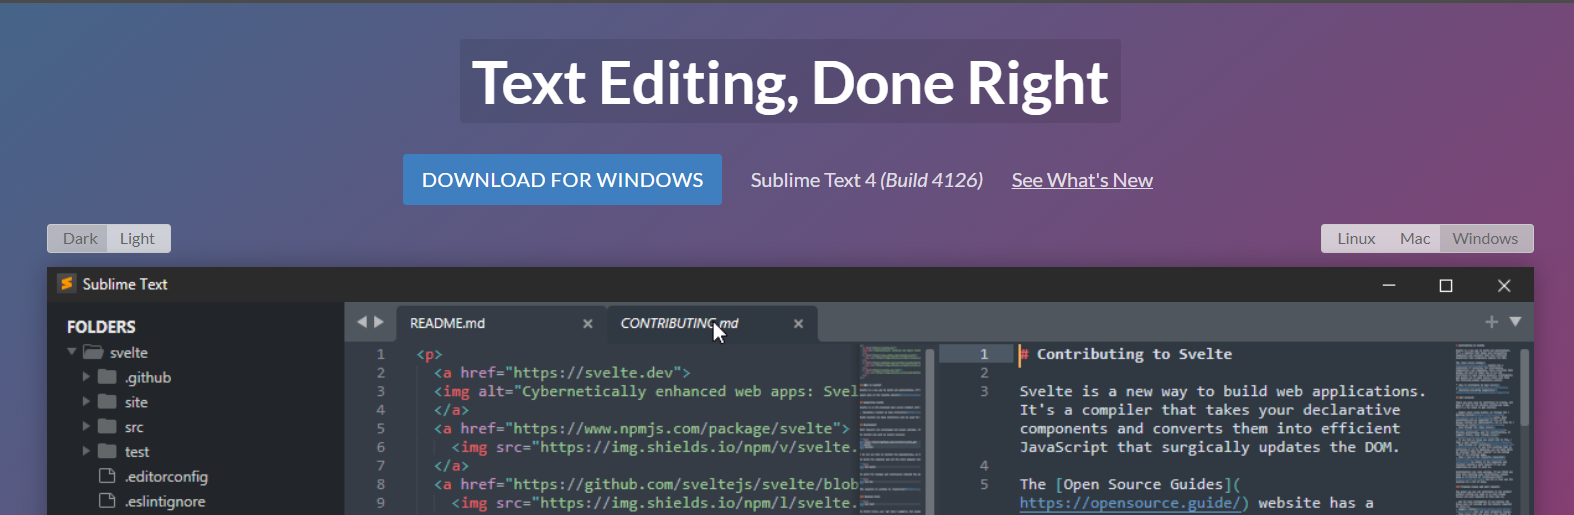Screen dimensions: 1574x515
Task: Show the Windows screenshot
Action: click(x=1485, y=238)
